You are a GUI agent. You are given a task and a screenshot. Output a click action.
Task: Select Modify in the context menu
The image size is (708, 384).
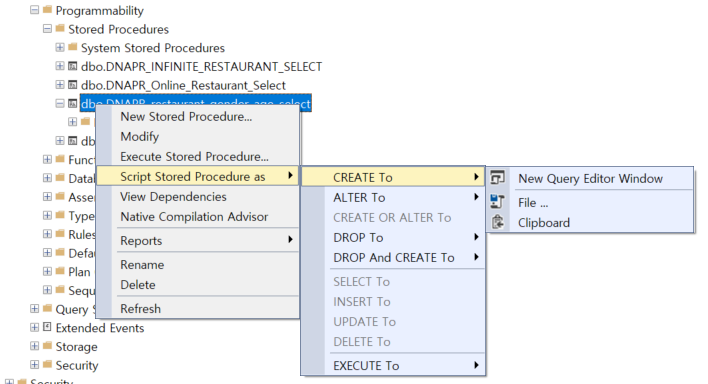(198, 136)
